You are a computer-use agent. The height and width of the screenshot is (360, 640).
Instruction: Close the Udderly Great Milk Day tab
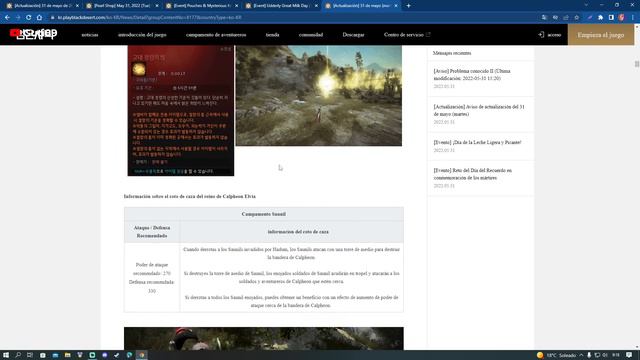coord(316,6)
